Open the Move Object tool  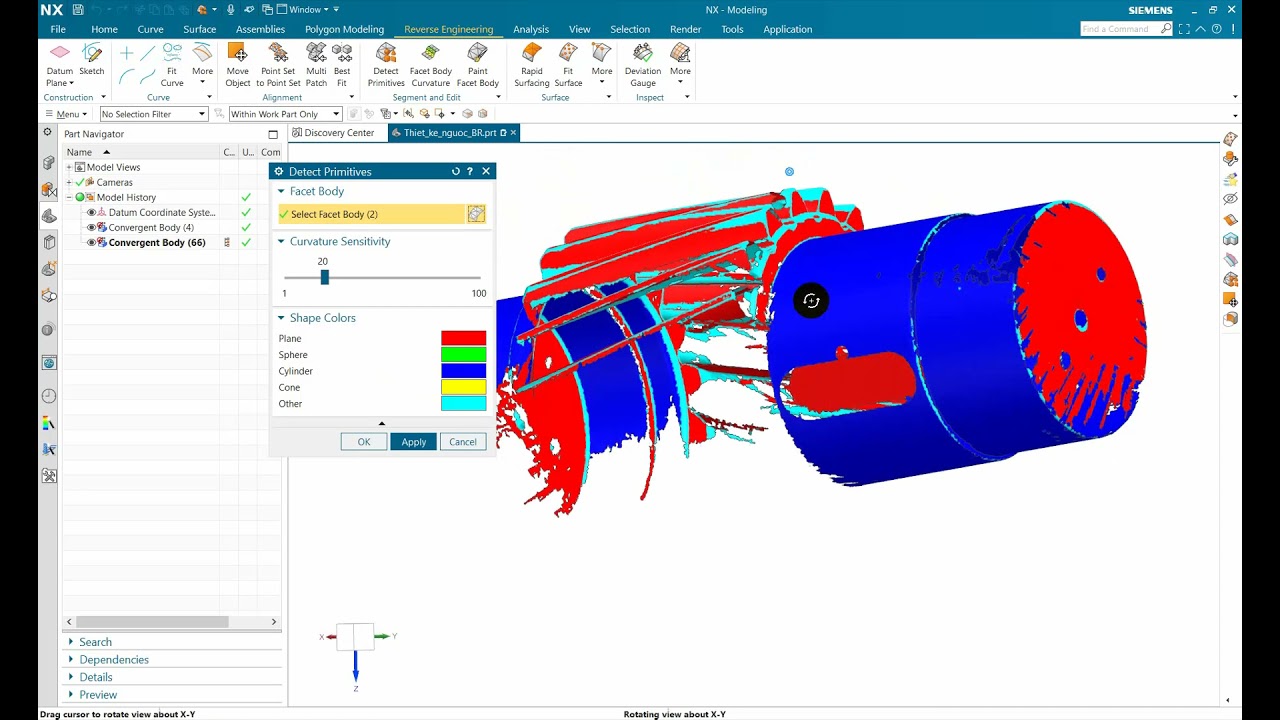point(238,64)
